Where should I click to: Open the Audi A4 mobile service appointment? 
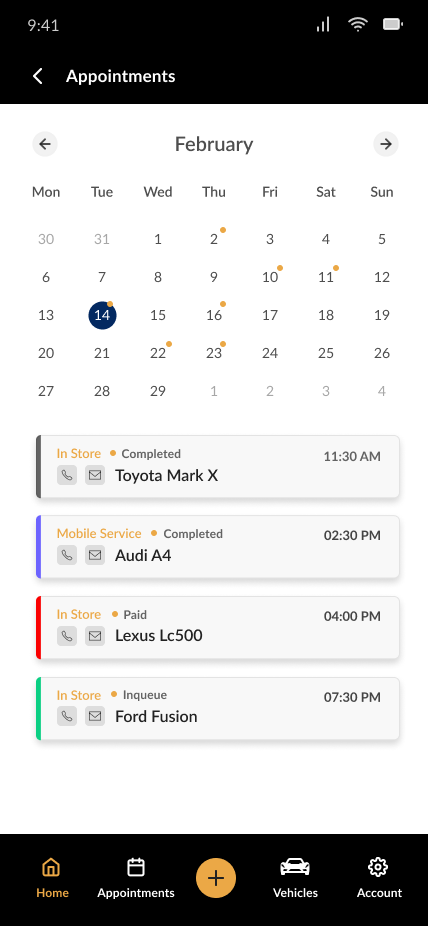click(218, 547)
